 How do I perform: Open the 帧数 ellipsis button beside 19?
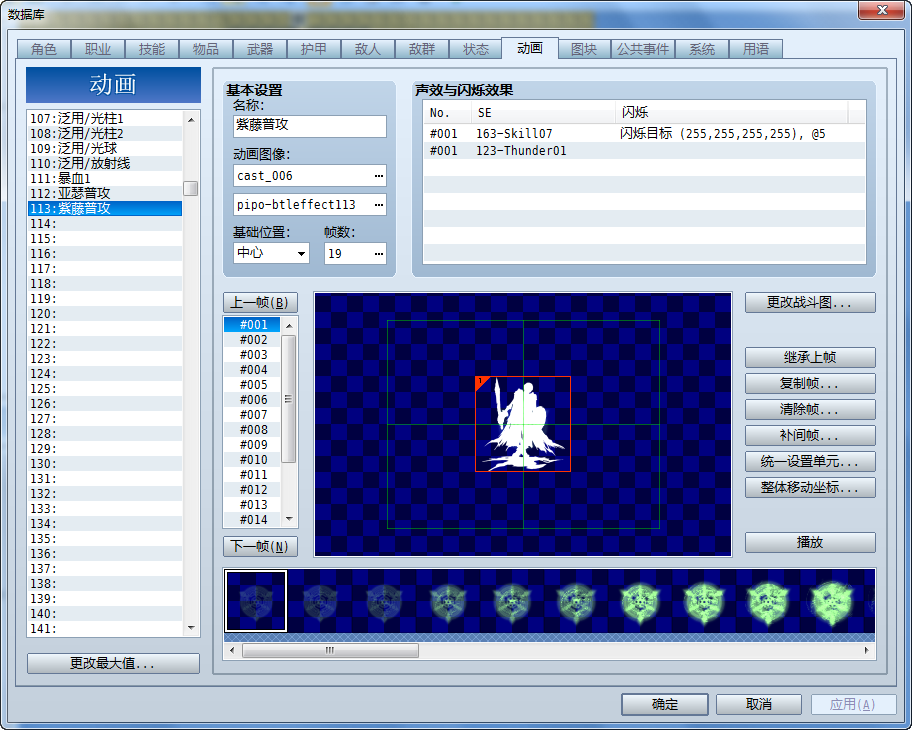(379, 254)
